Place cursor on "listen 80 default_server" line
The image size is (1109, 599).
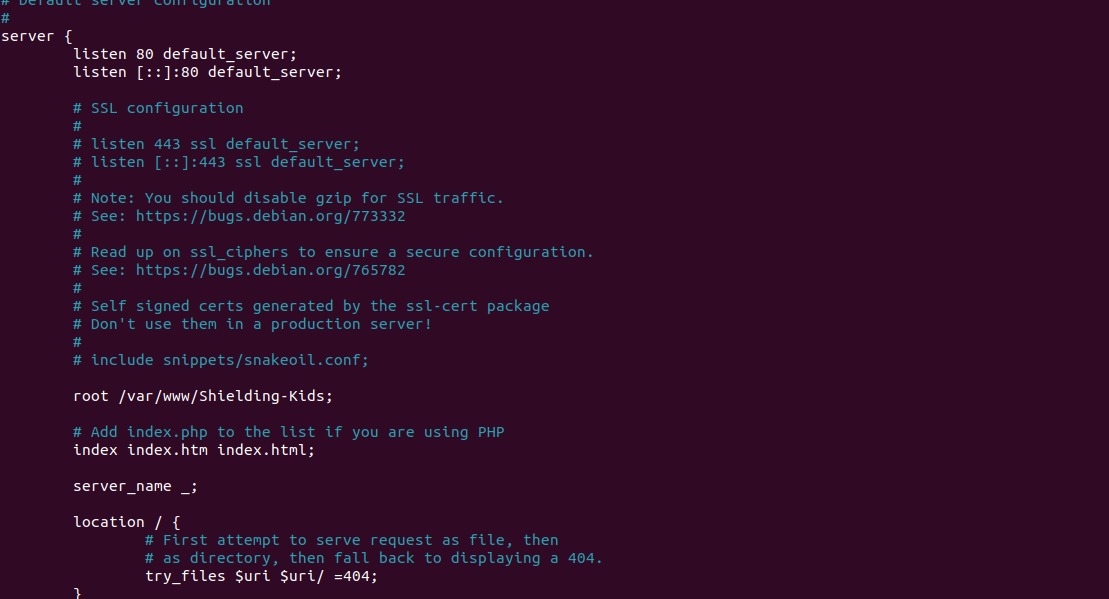click(185, 54)
